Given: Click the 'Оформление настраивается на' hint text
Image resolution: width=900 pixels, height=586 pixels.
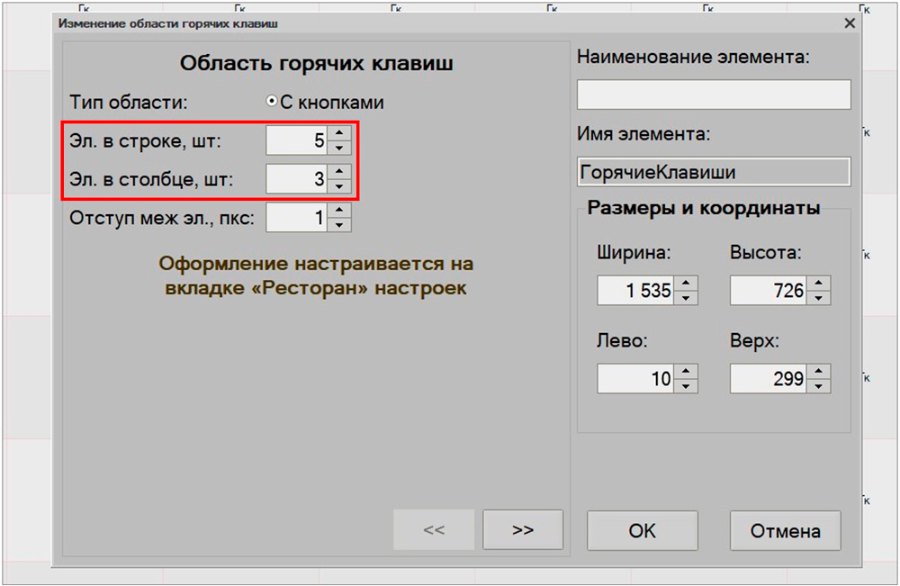Looking at the screenshot, I should [x=316, y=263].
